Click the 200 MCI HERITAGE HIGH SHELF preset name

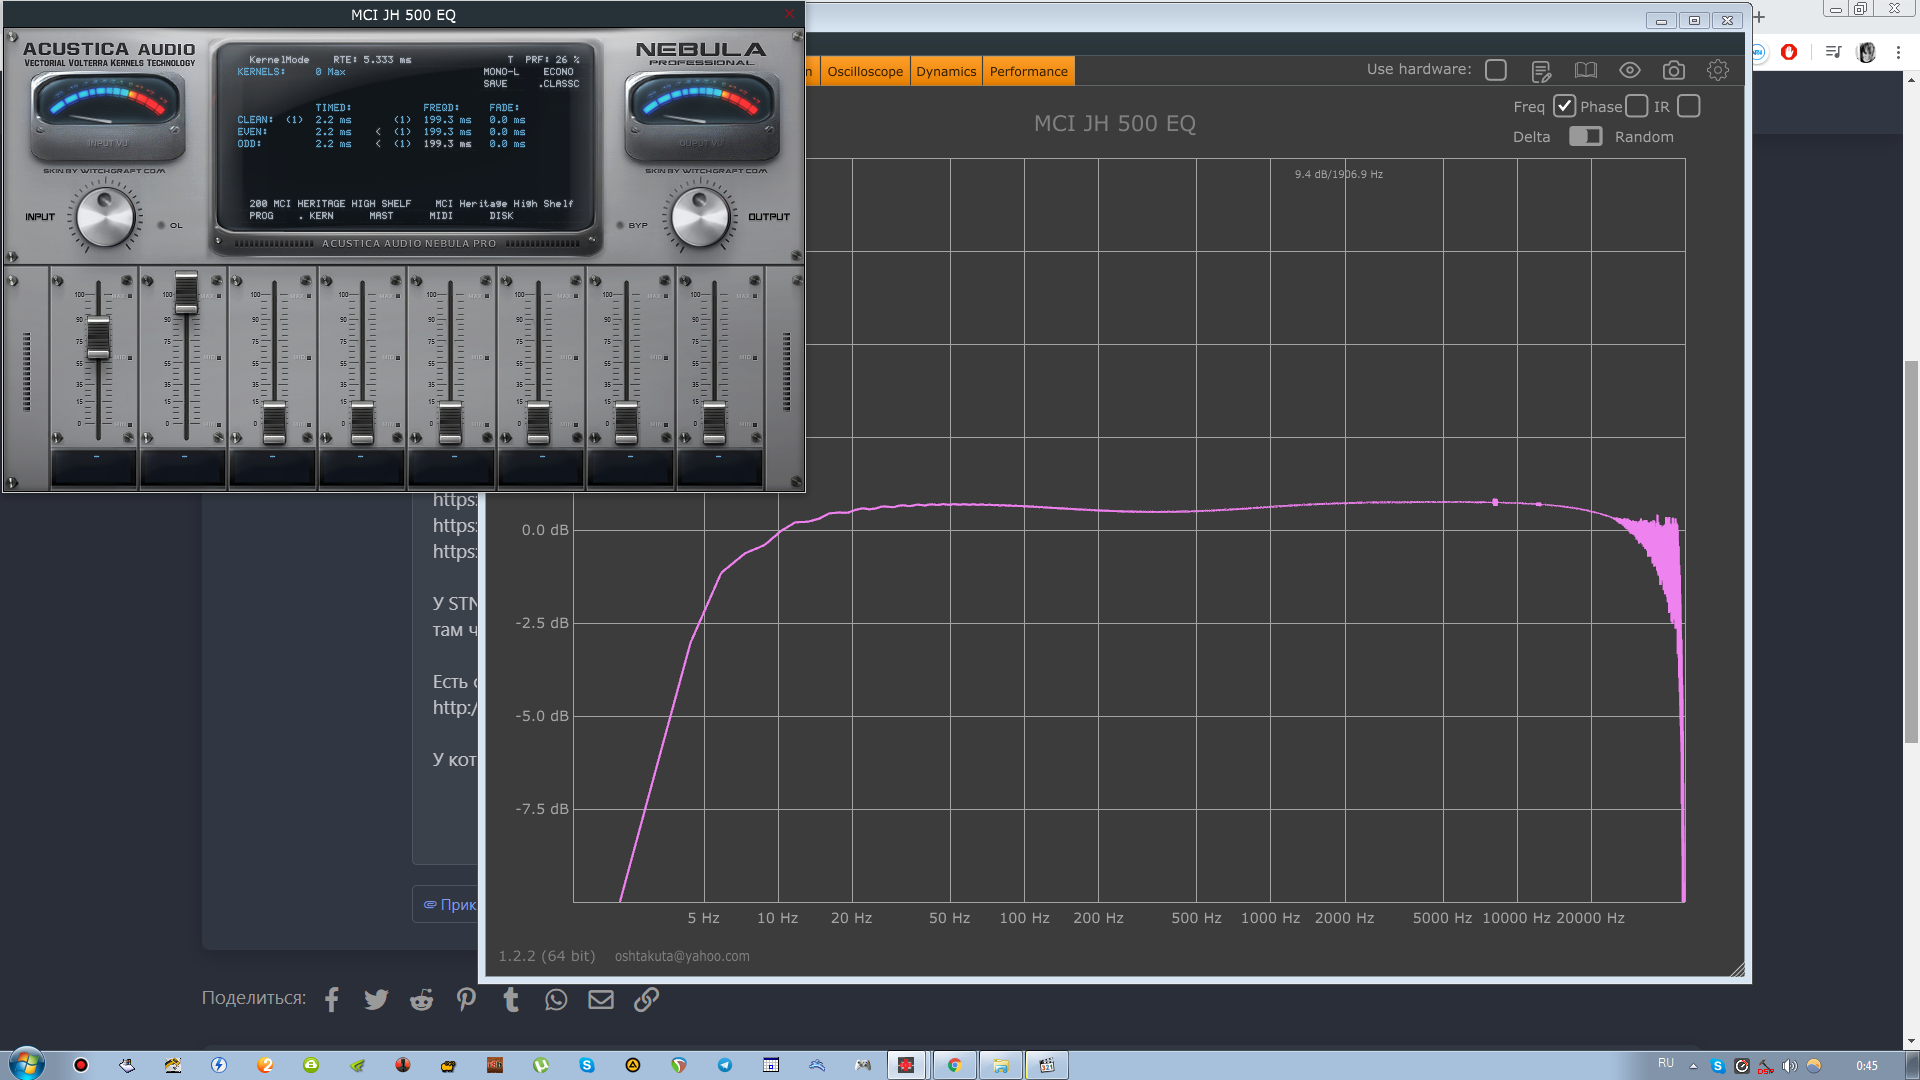pos(330,204)
